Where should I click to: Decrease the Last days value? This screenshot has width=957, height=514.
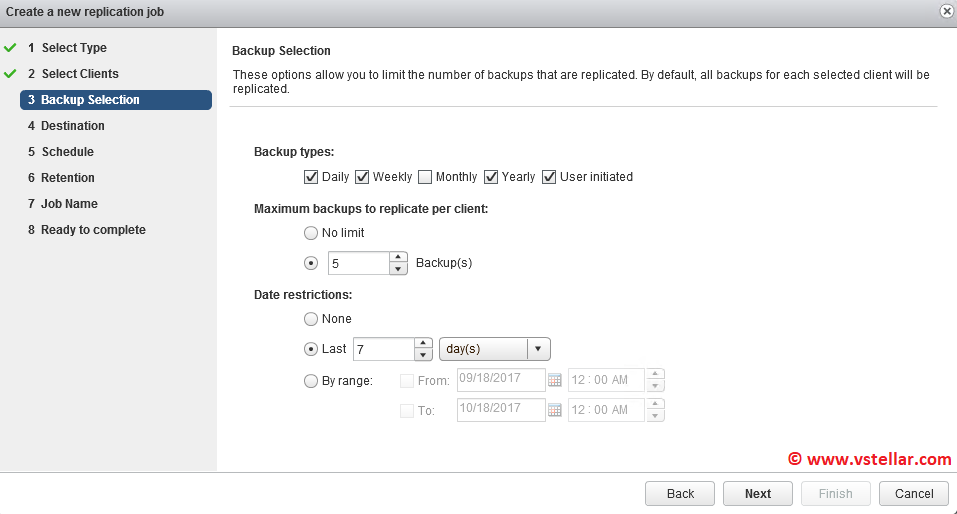click(x=422, y=355)
